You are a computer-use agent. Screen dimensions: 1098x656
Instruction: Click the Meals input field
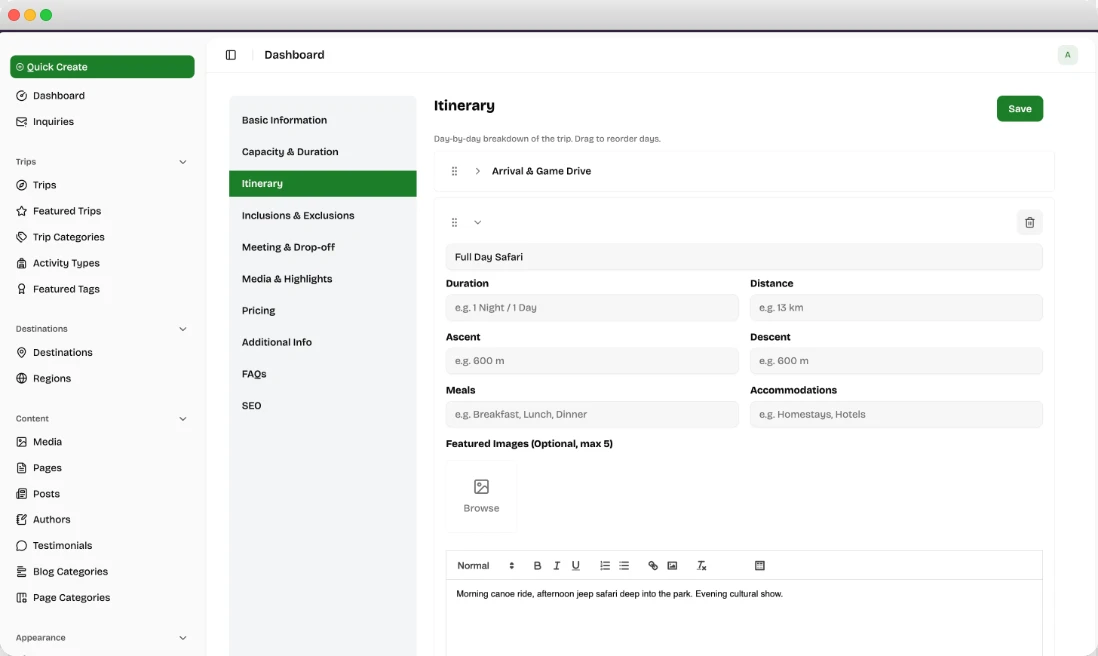click(592, 414)
